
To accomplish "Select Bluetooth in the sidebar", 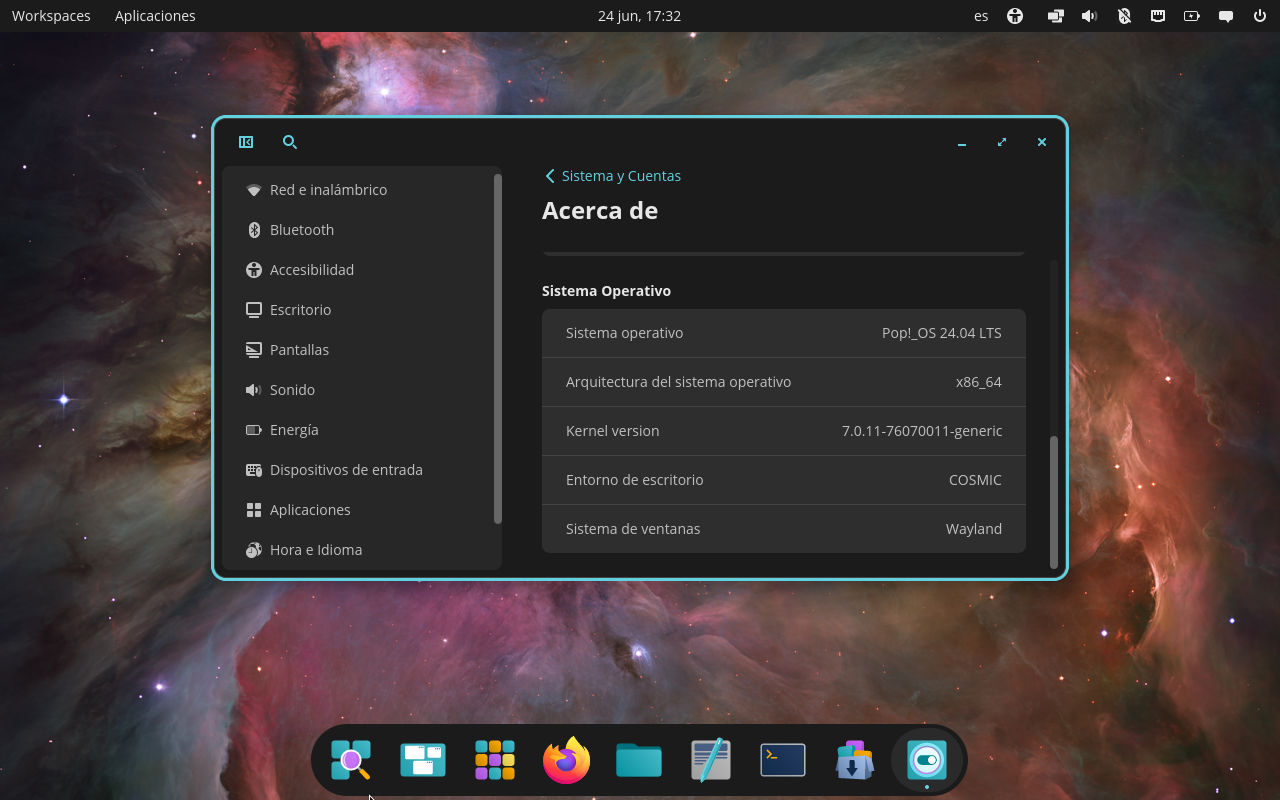I will click(361, 230).
